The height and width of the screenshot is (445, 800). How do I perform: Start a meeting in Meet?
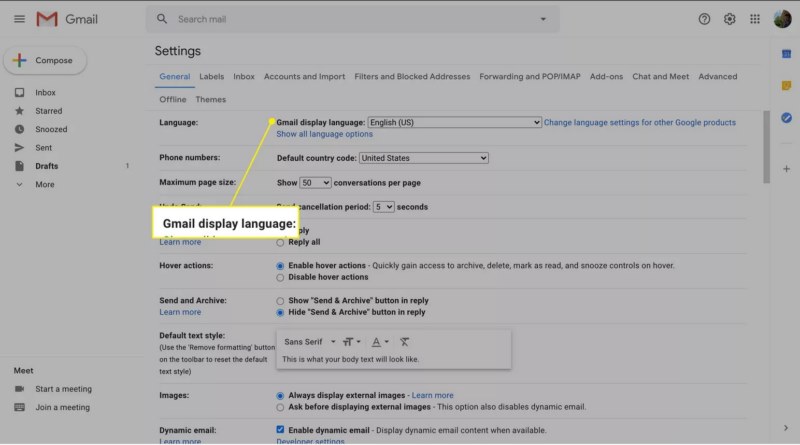(x=63, y=389)
